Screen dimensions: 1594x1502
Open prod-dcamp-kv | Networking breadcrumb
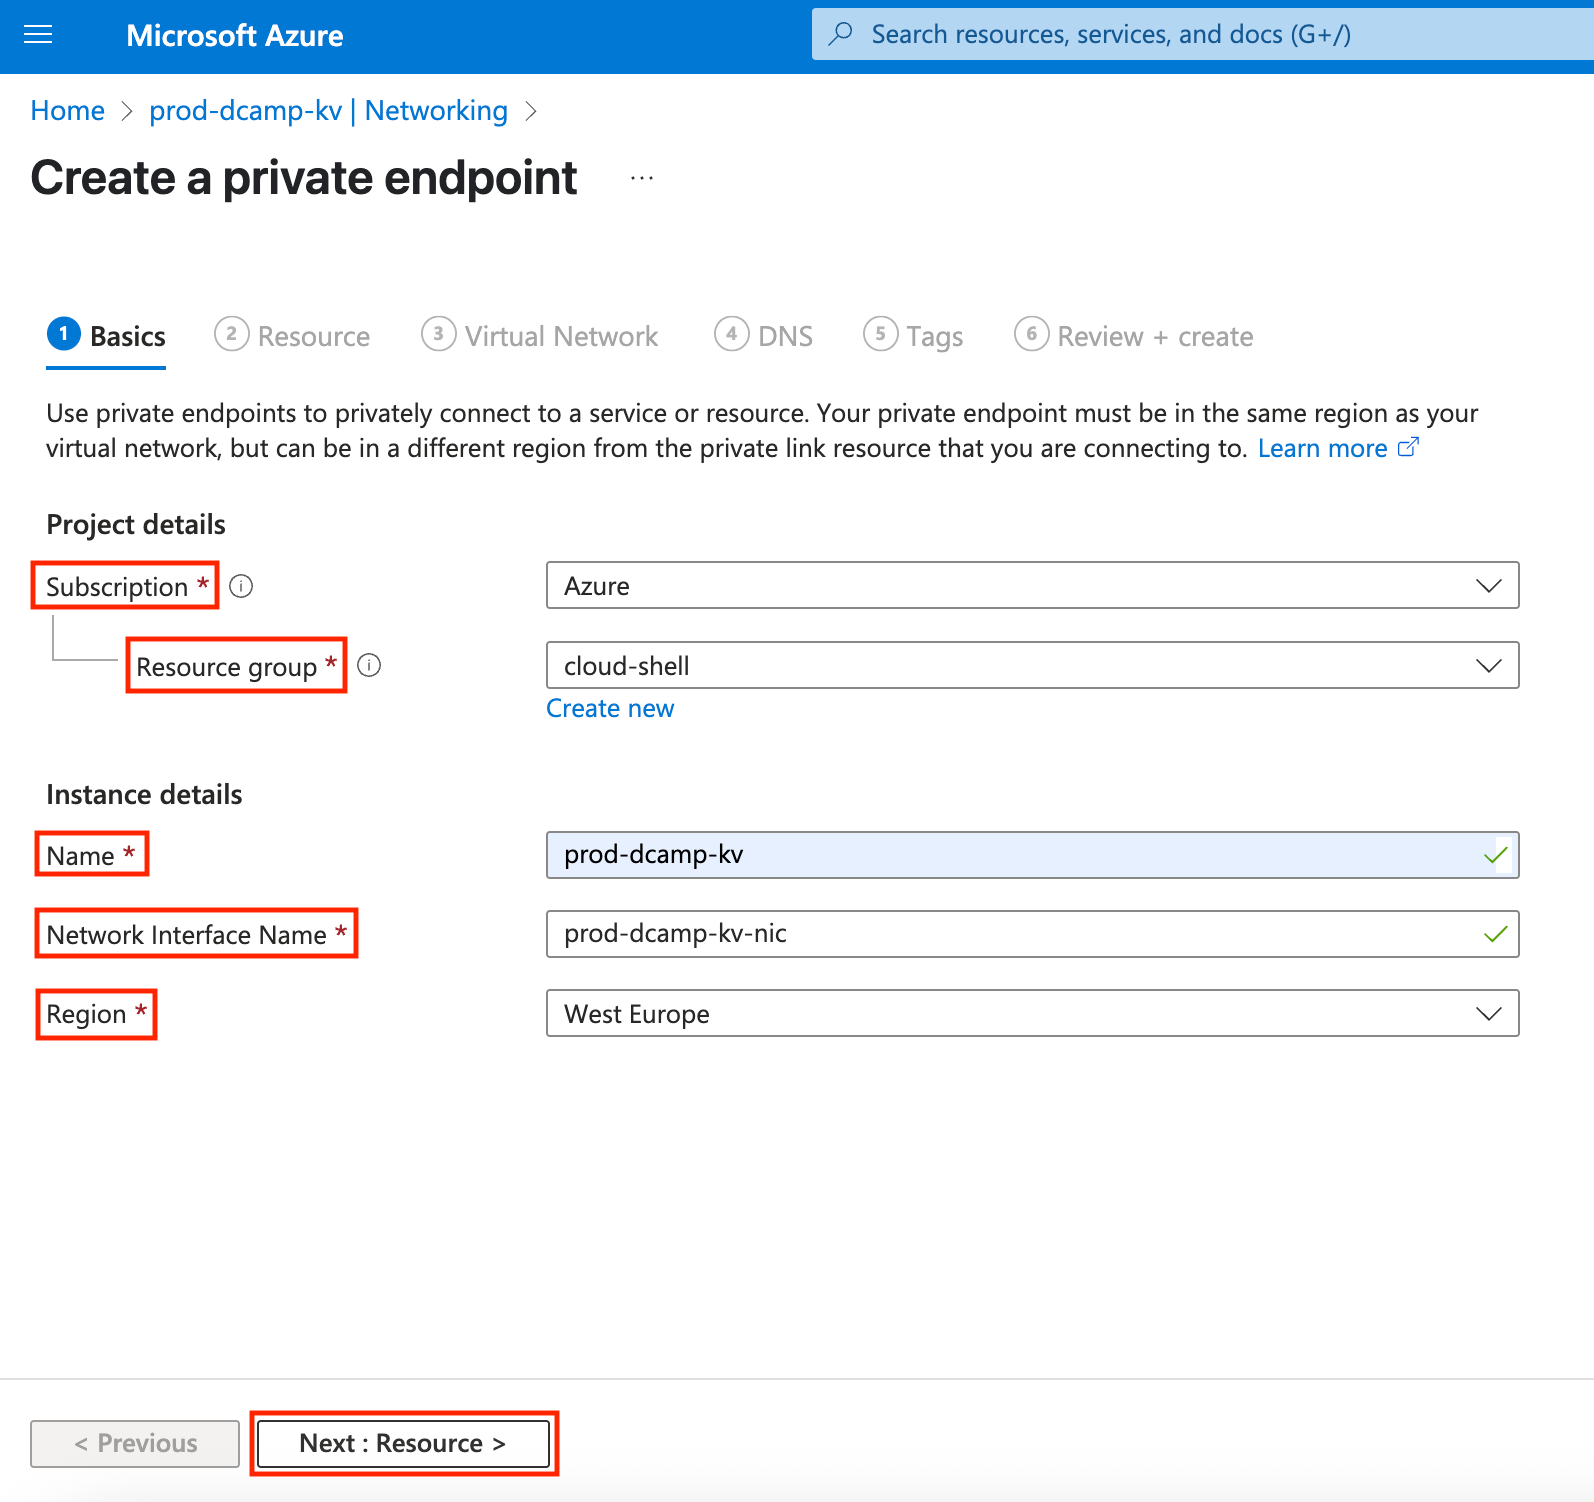[x=328, y=110]
